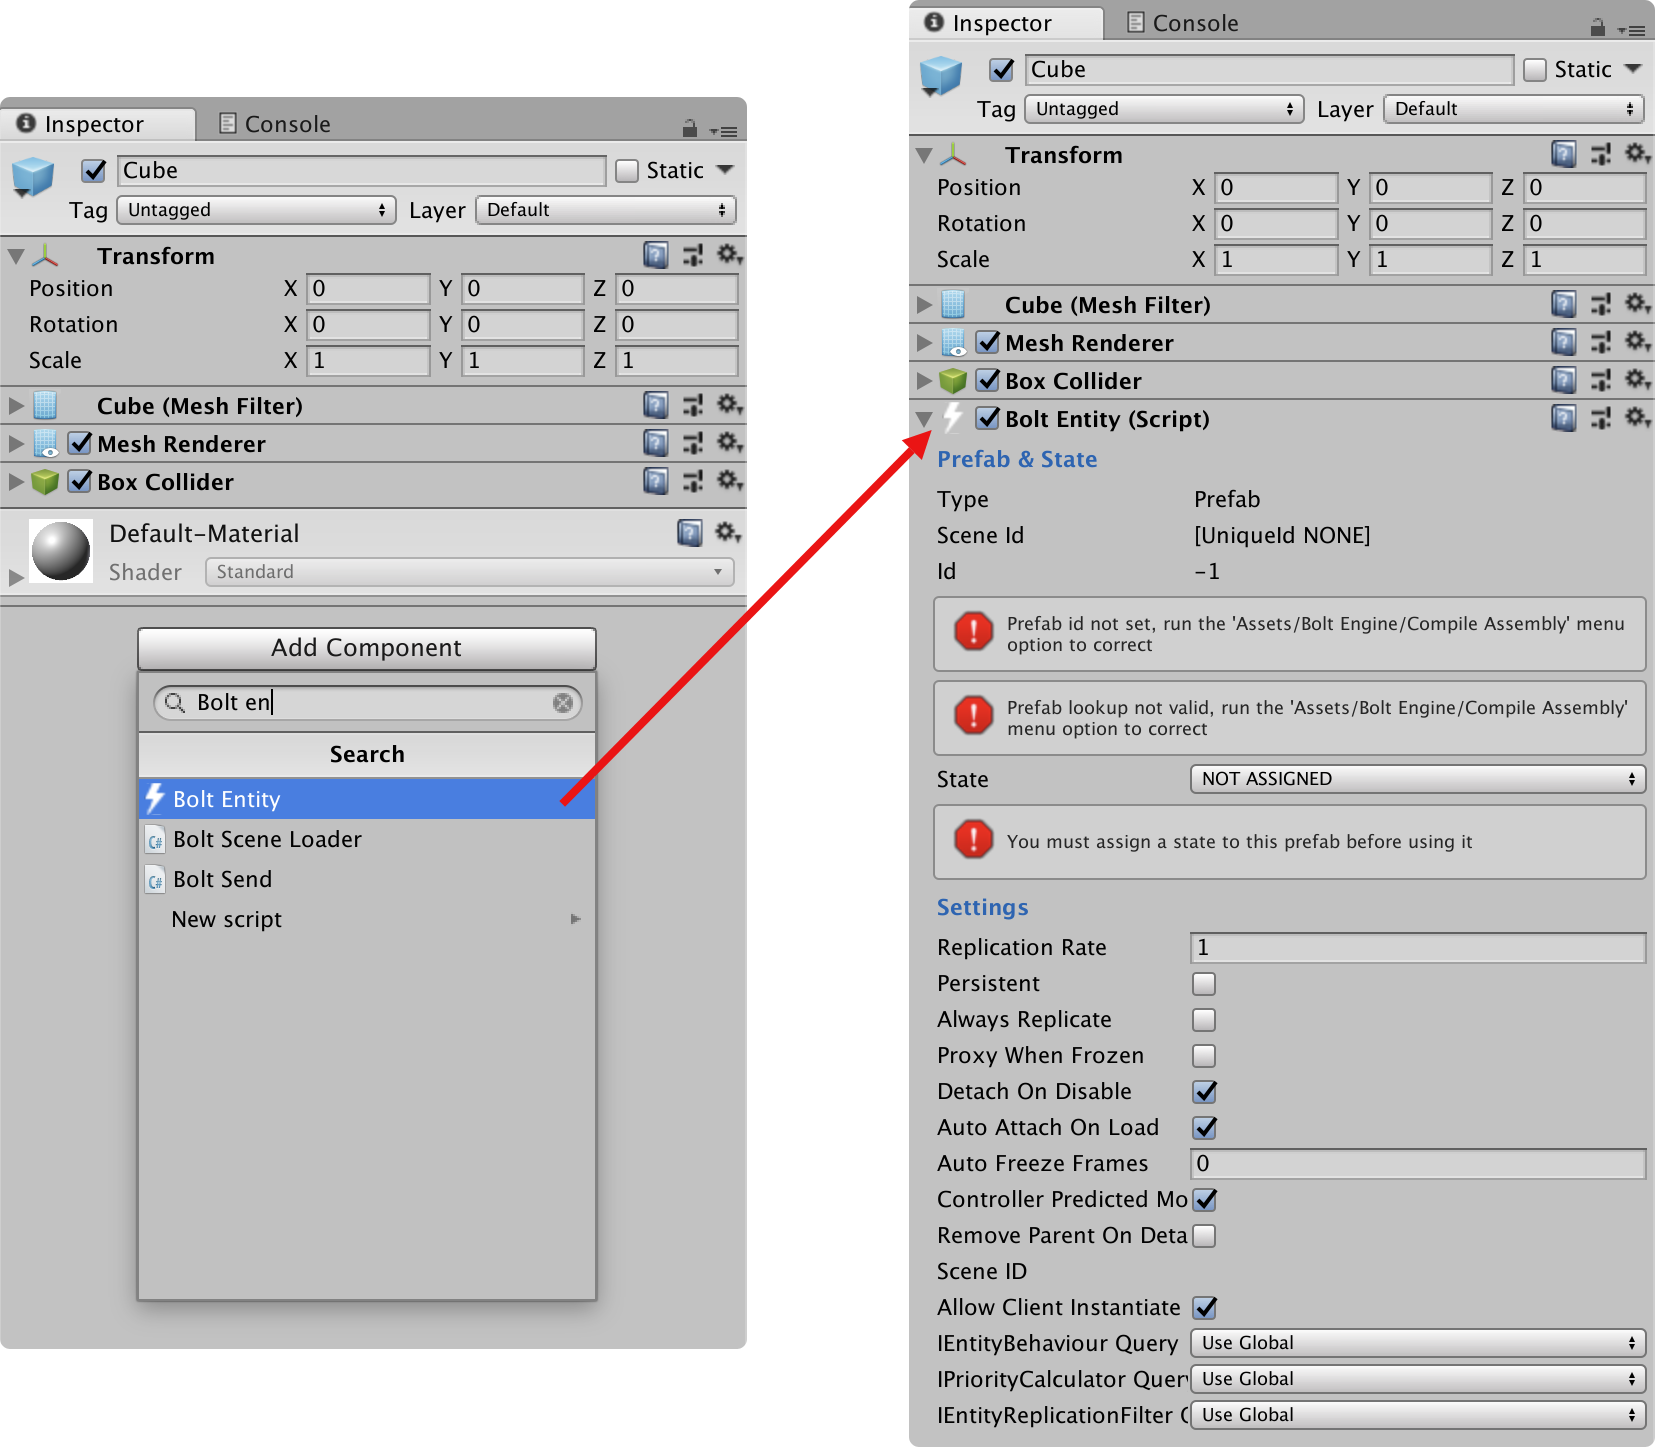Click Cube name field in right Inspector
This screenshot has height=1447, width=1655.
point(1269,70)
